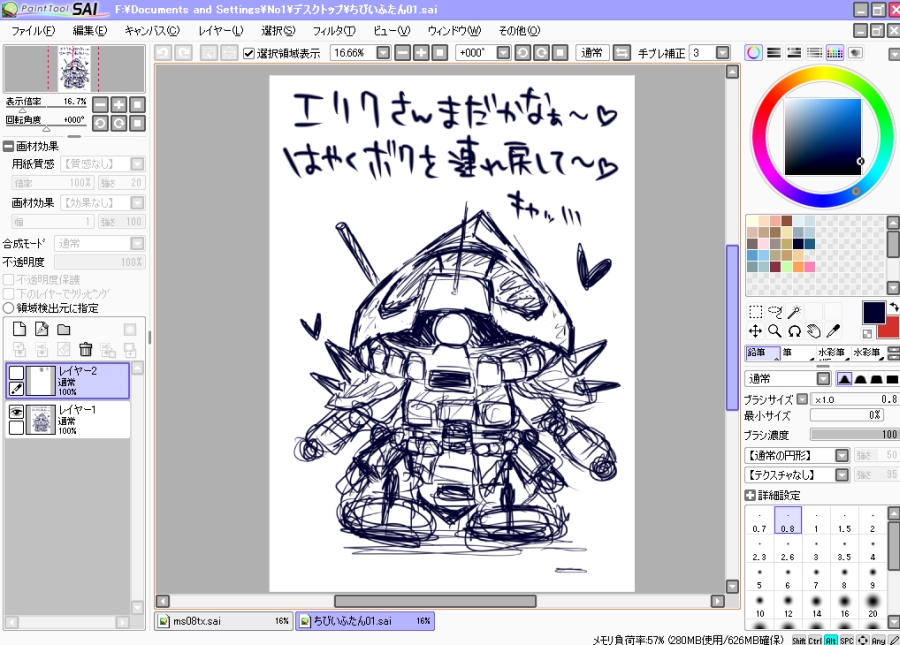Click the canvas horizontal scrollbar thumb

[435, 601]
